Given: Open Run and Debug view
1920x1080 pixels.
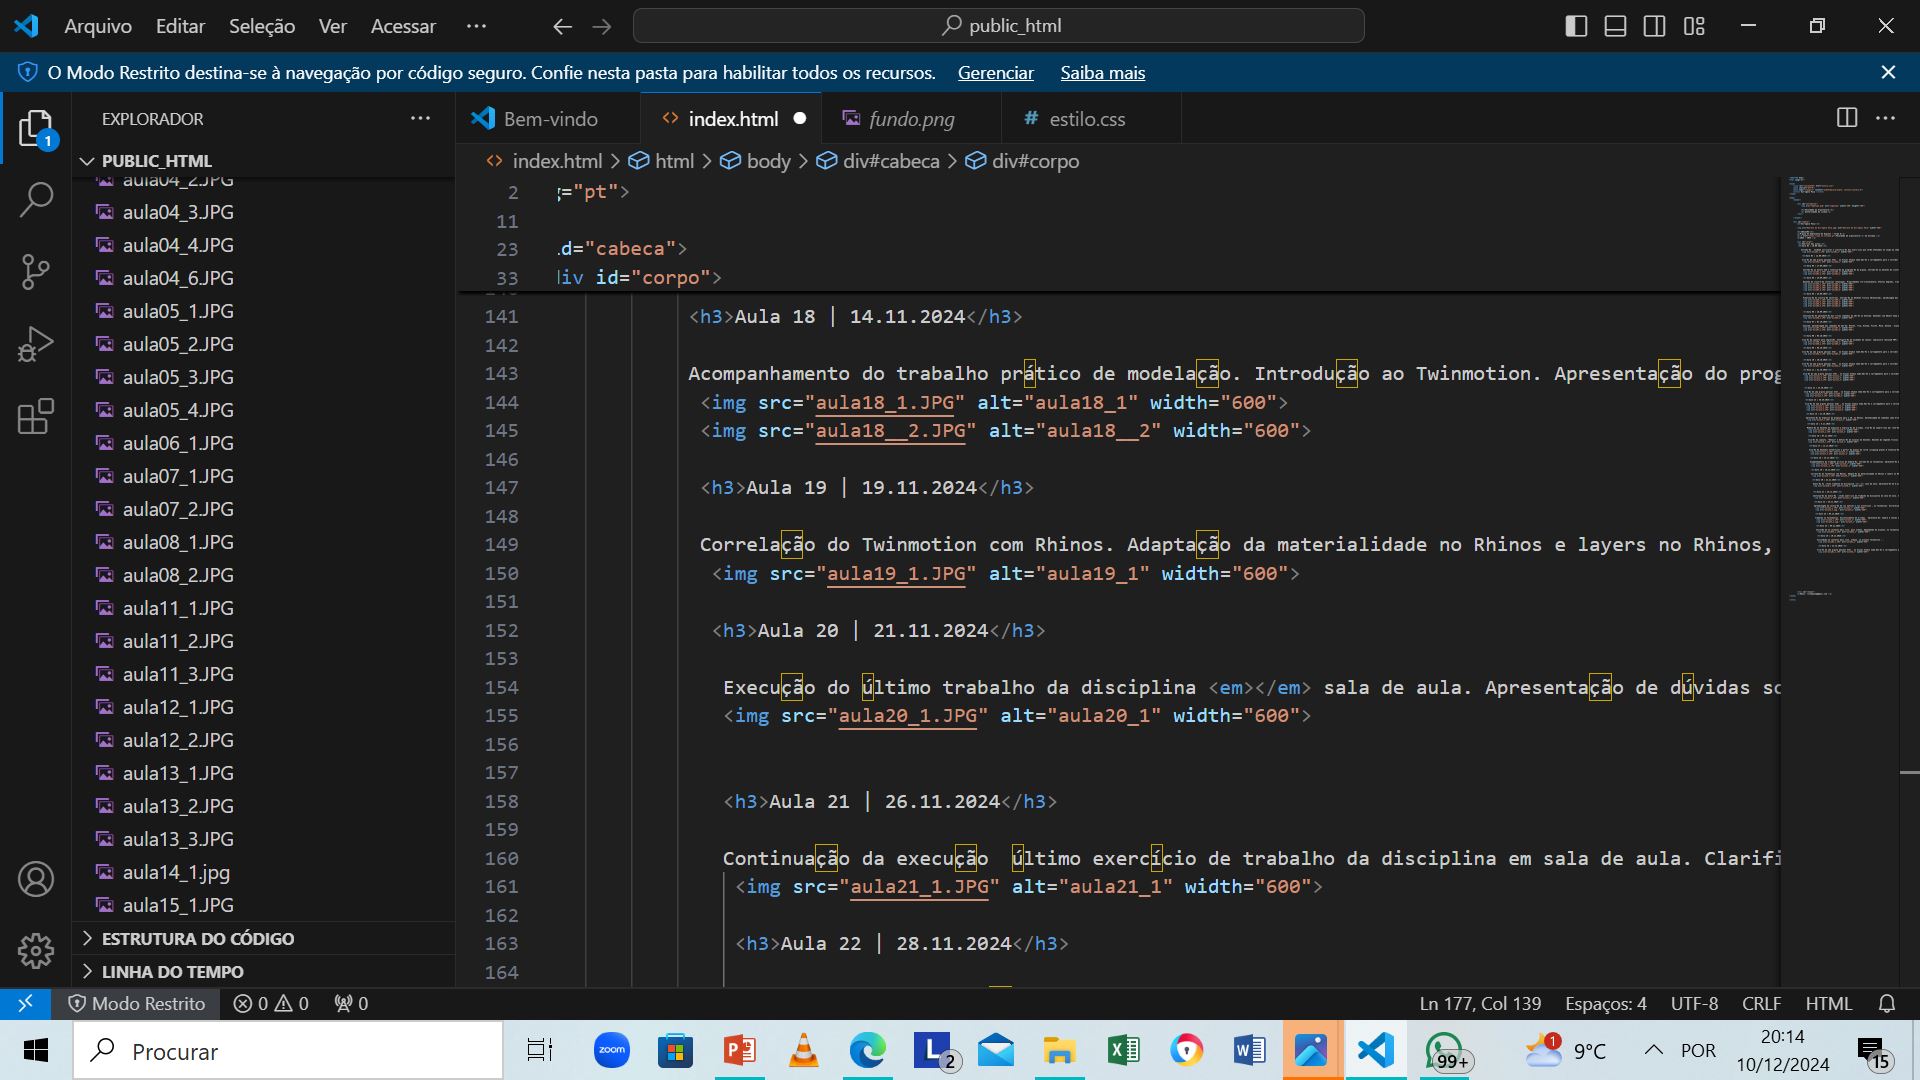Looking at the screenshot, I should tap(36, 343).
